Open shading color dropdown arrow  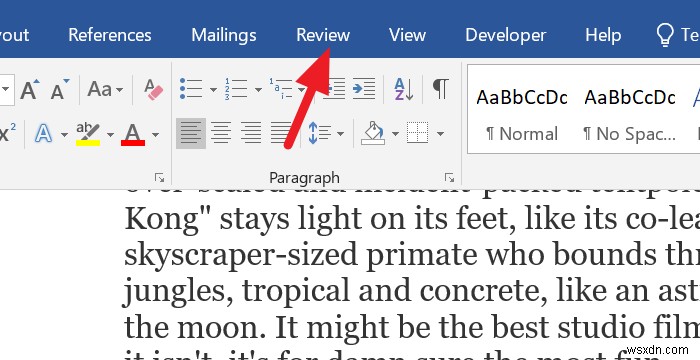pyautogui.click(x=395, y=134)
